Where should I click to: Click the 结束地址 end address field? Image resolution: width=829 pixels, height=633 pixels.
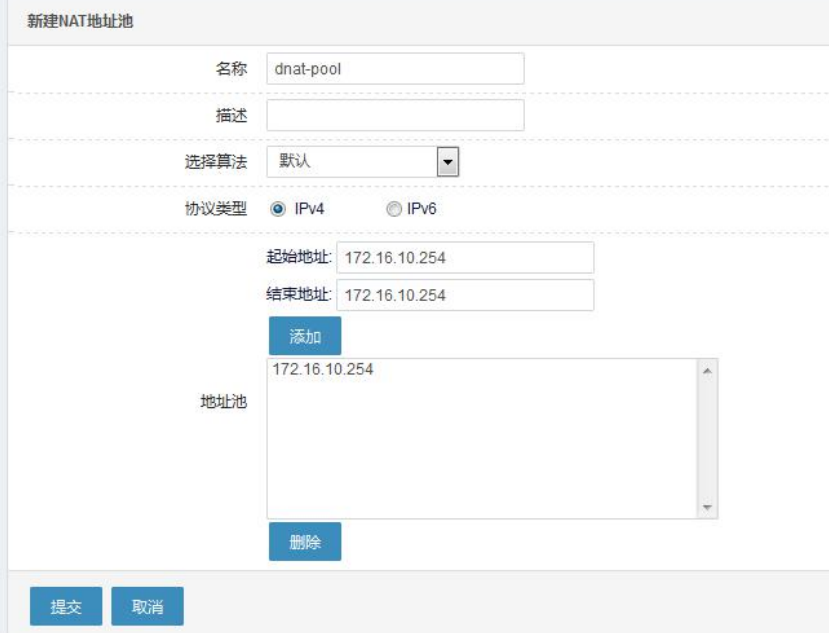pos(465,295)
